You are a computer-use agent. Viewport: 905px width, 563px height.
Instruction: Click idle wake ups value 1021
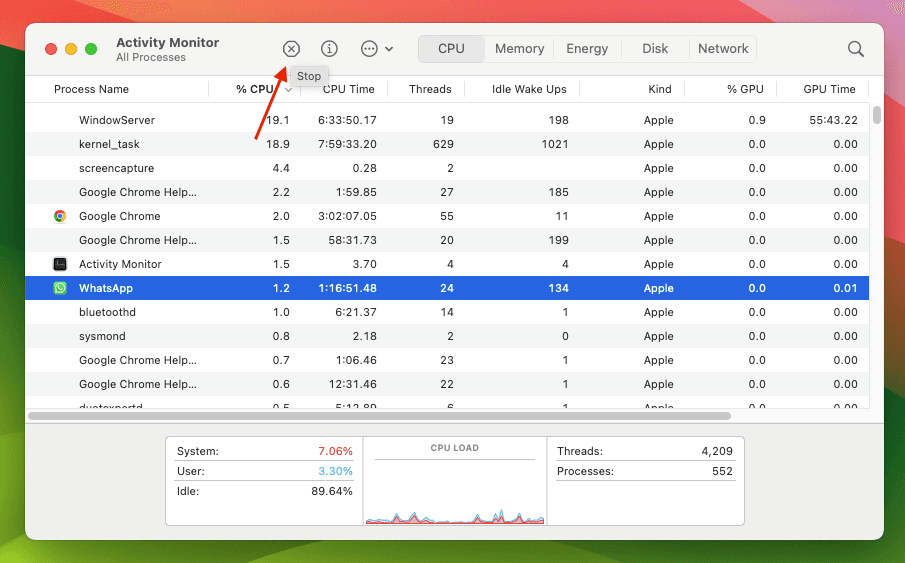(x=555, y=144)
